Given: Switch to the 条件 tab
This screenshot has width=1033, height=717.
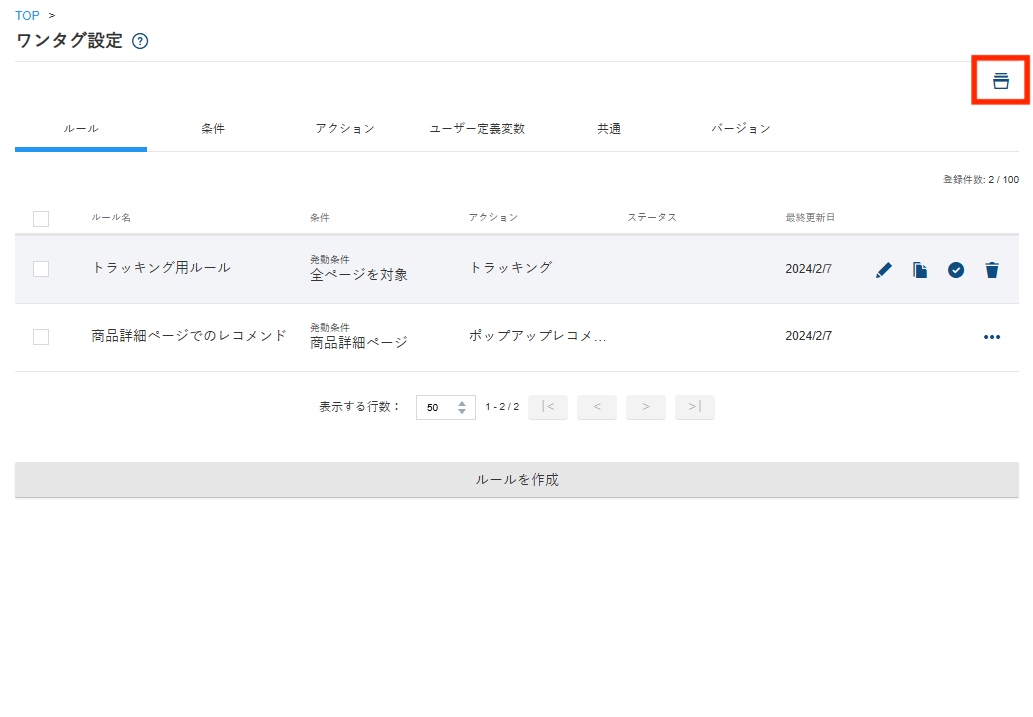Looking at the screenshot, I should point(213,129).
